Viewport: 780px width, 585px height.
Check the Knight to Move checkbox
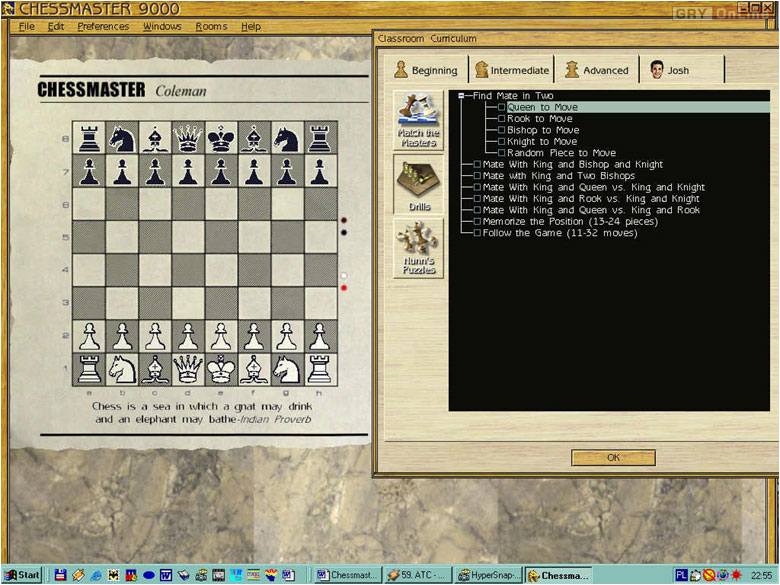(x=501, y=141)
